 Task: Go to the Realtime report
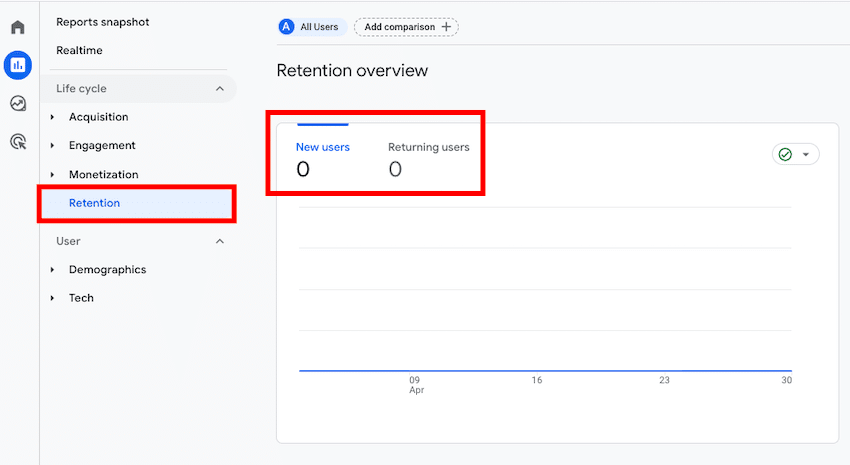click(79, 50)
